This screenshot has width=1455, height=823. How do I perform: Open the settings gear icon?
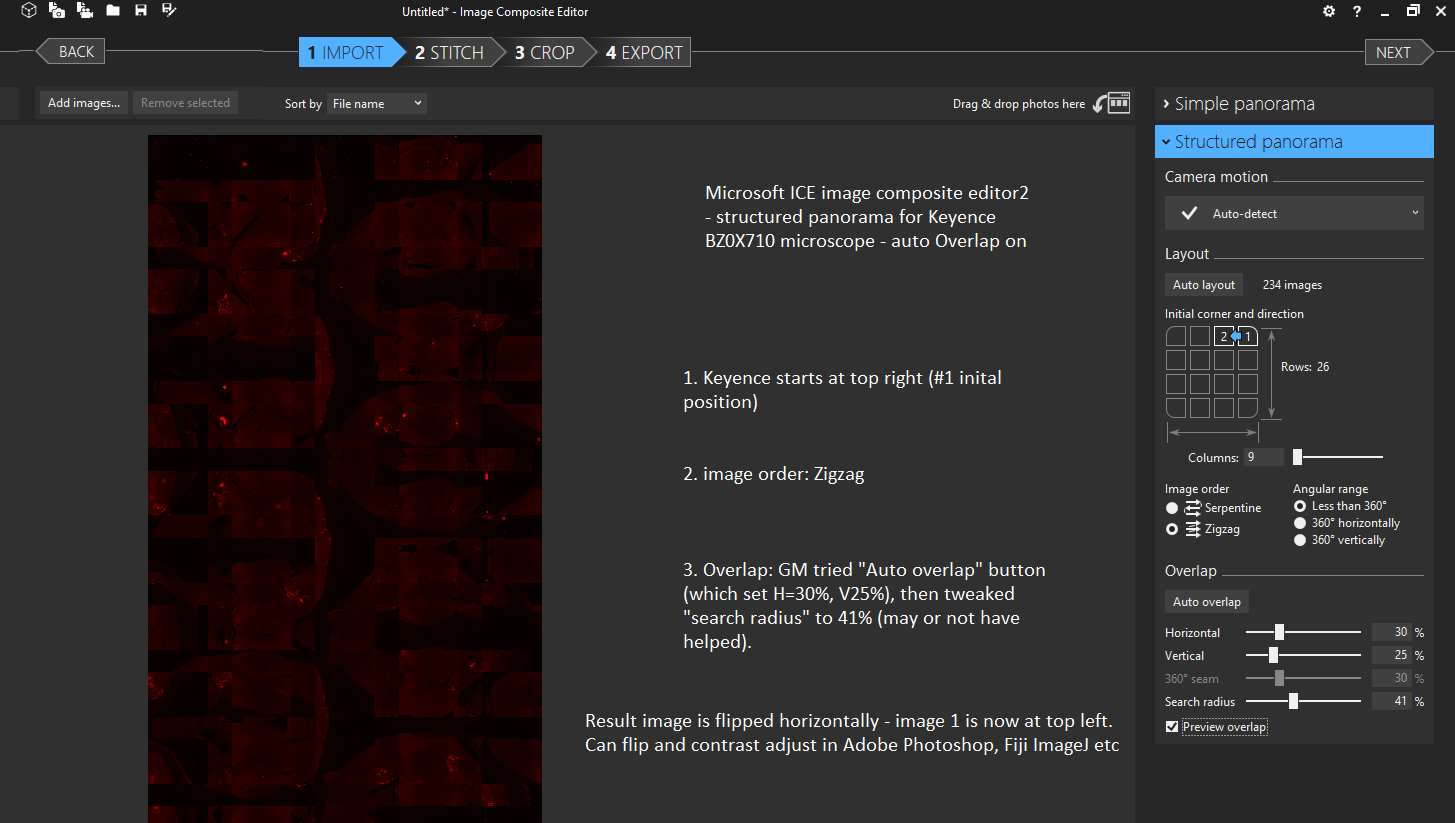[1329, 11]
